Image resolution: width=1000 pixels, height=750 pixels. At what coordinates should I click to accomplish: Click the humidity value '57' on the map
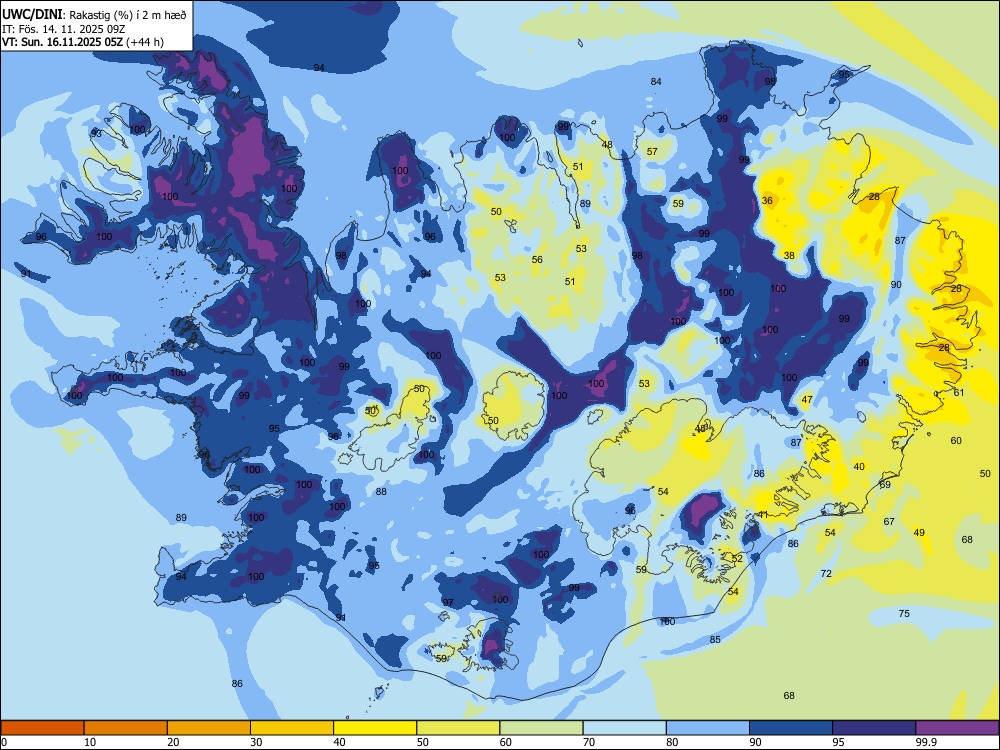click(x=652, y=152)
